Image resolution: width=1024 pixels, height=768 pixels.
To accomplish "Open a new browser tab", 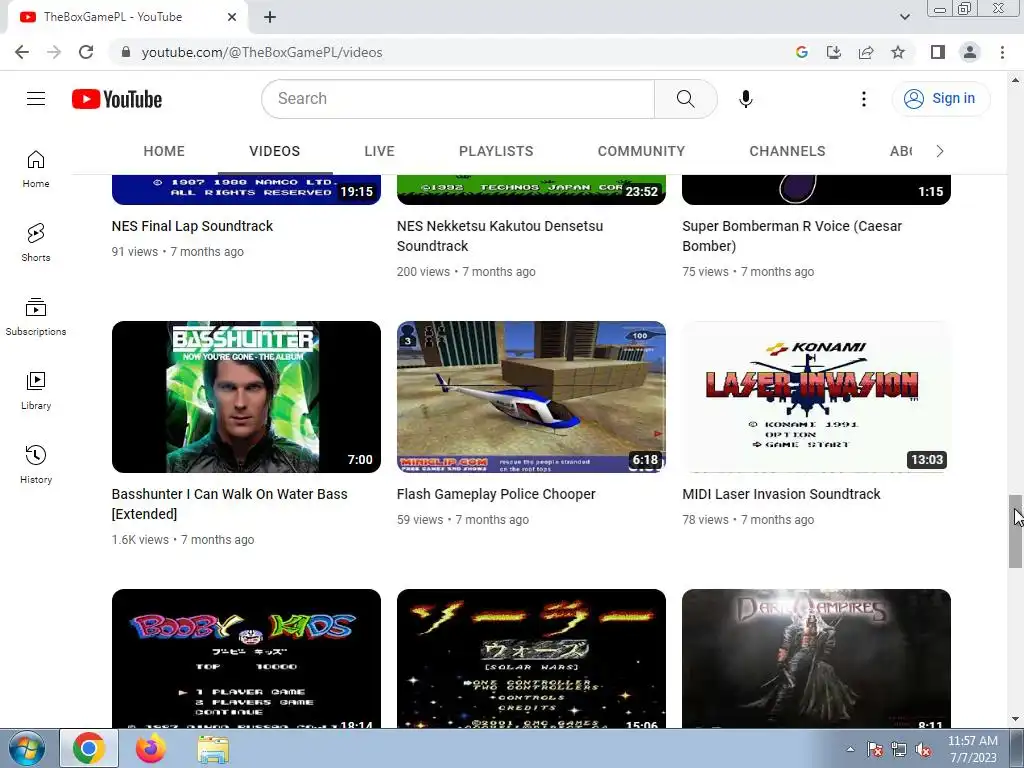I will [270, 17].
